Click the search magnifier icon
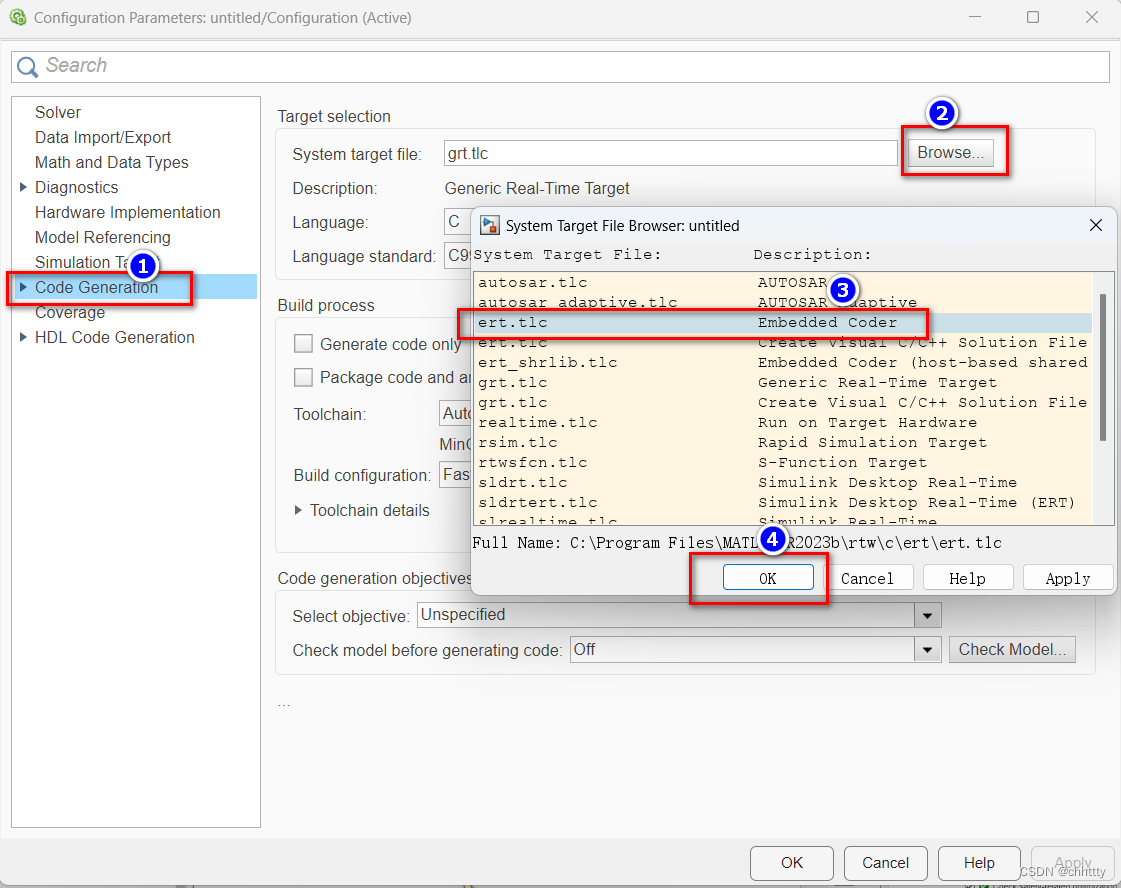The image size is (1121, 888). pos(27,66)
